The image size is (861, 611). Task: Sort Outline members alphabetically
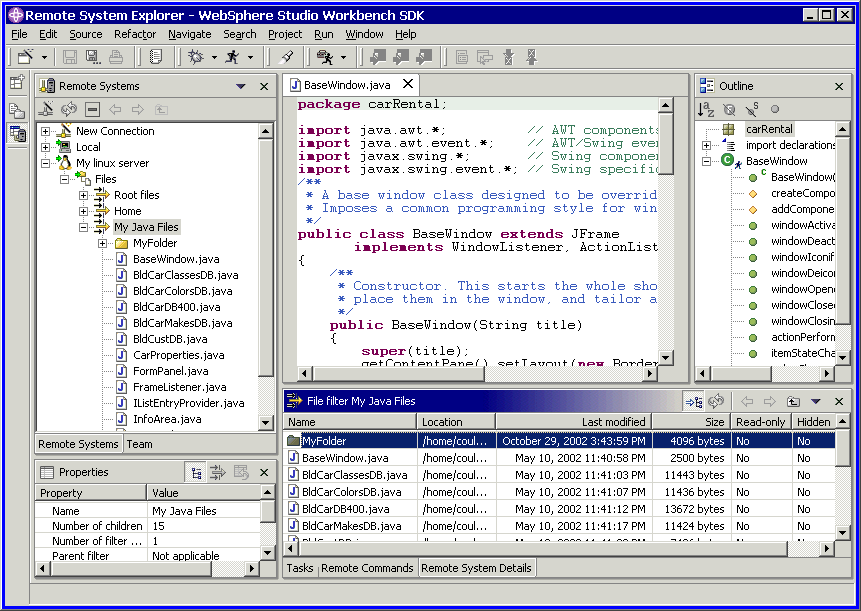pyautogui.click(x=706, y=109)
